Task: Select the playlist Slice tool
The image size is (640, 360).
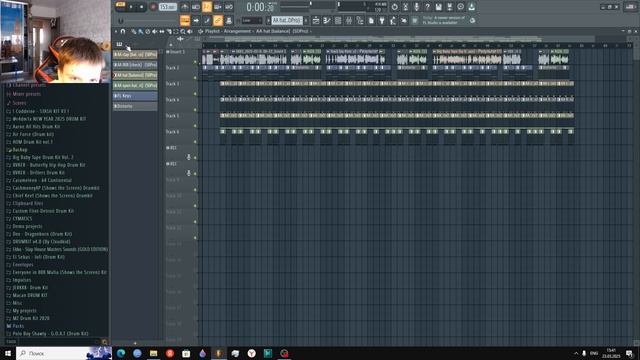Action: coord(169,31)
